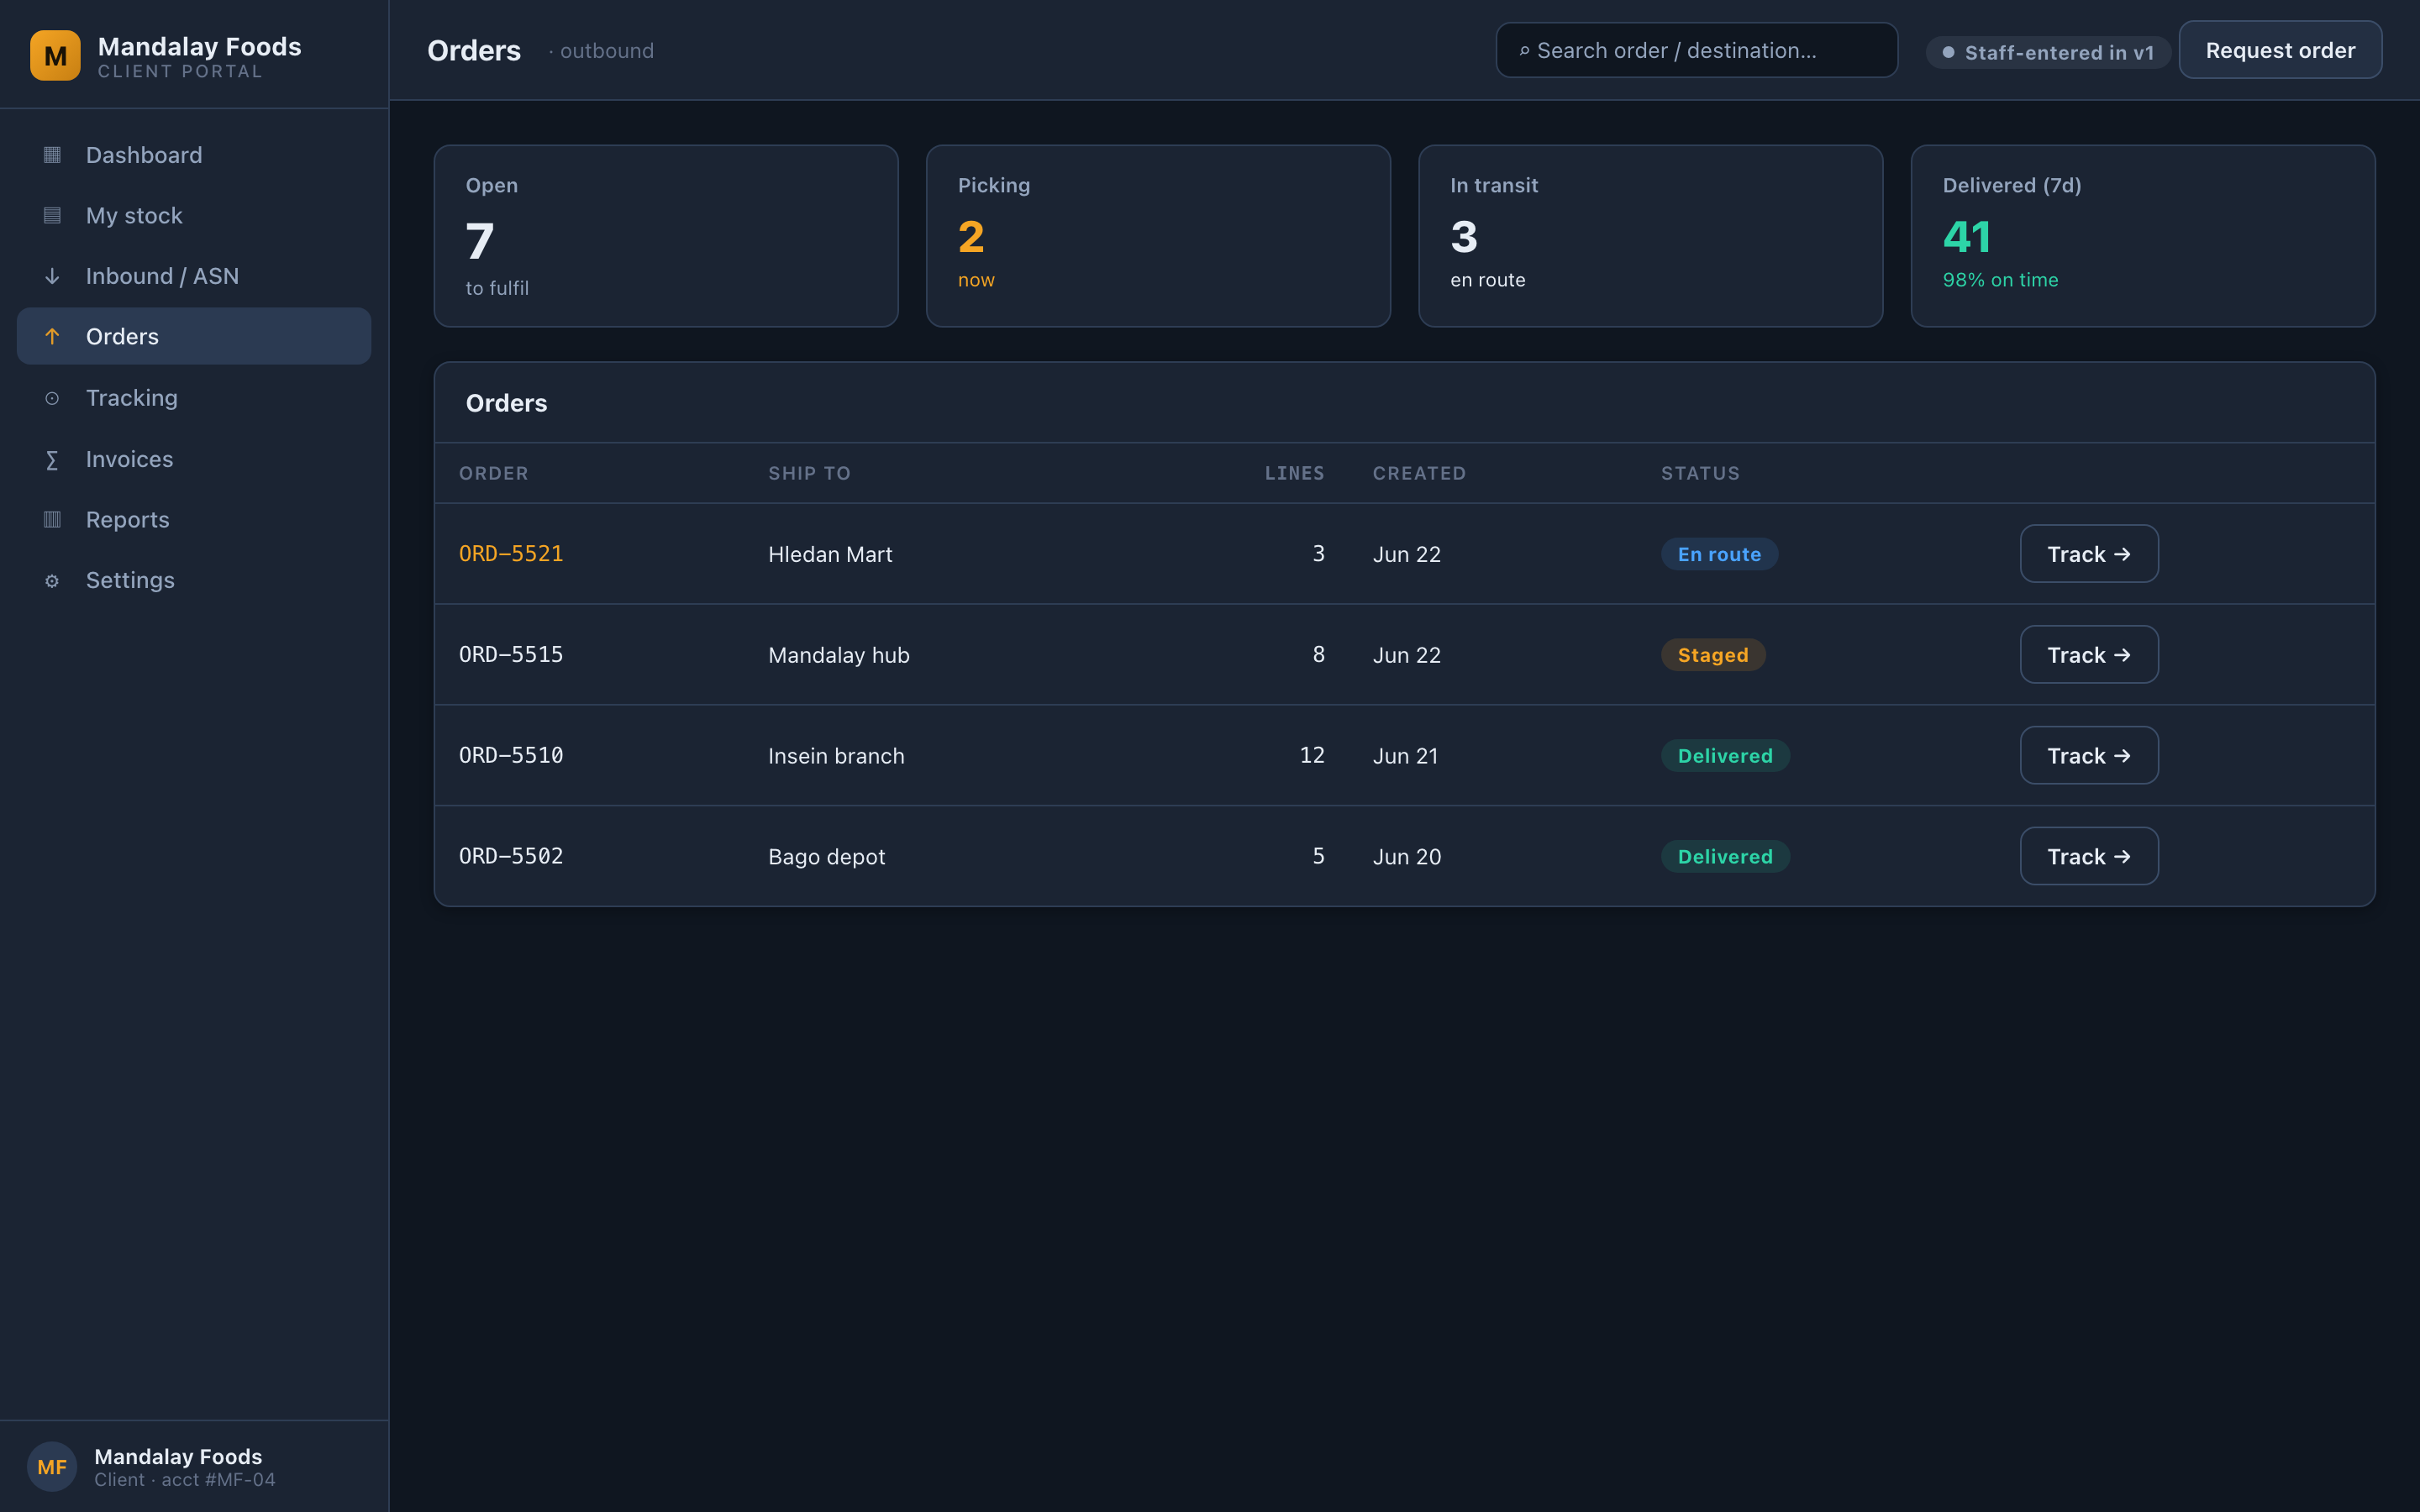Image resolution: width=2420 pixels, height=1512 pixels.
Task: Navigate to Tracking
Action: (194, 398)
